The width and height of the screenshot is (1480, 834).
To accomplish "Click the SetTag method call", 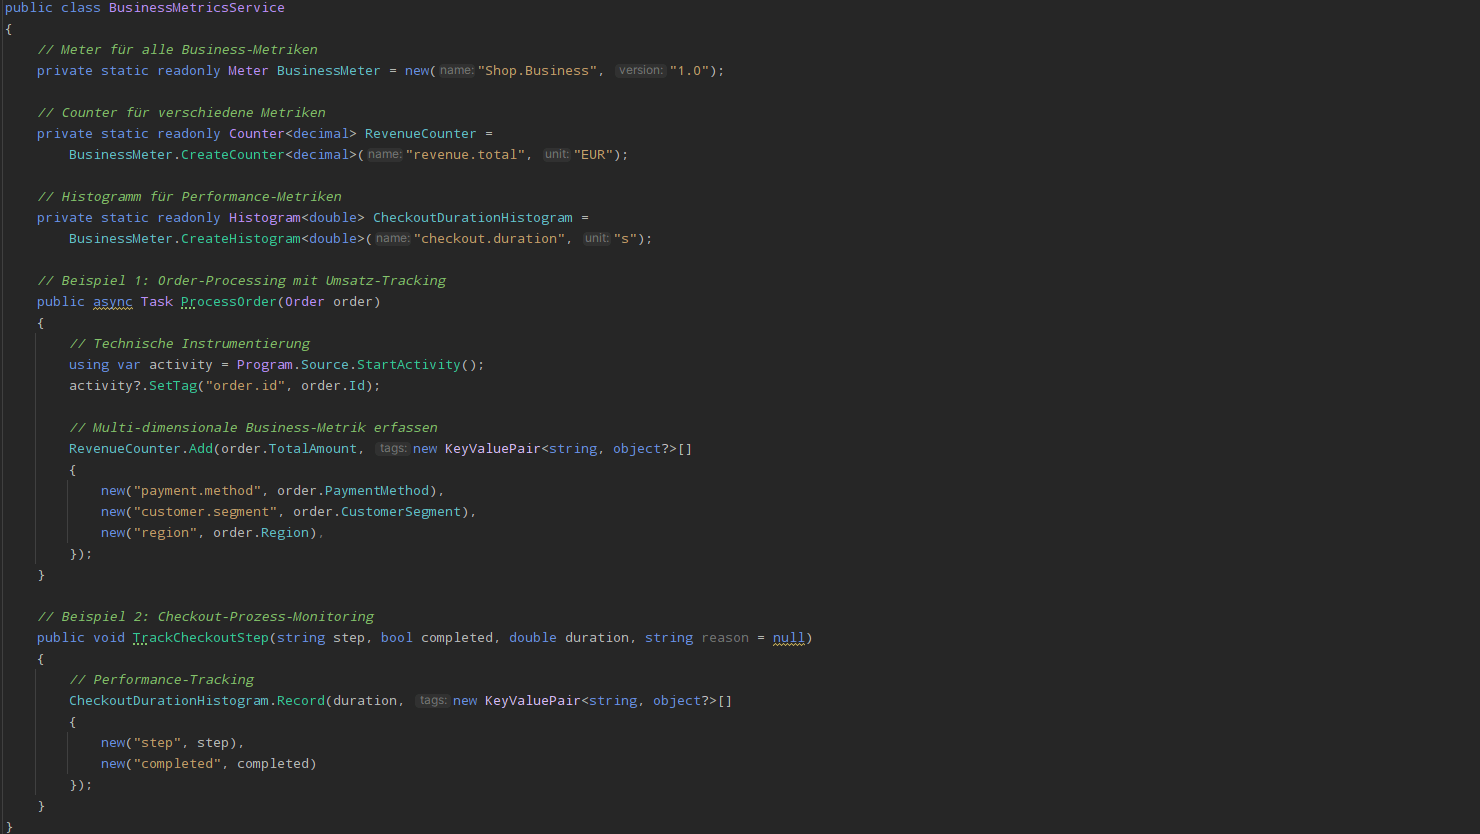I will pyautogui.click(x=173, y=386).
